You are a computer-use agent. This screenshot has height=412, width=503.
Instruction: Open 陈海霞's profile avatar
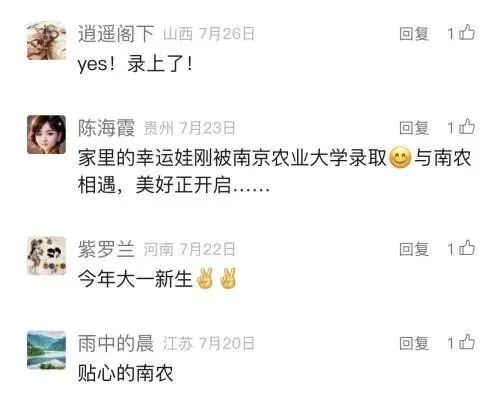(x=46, y=135)
